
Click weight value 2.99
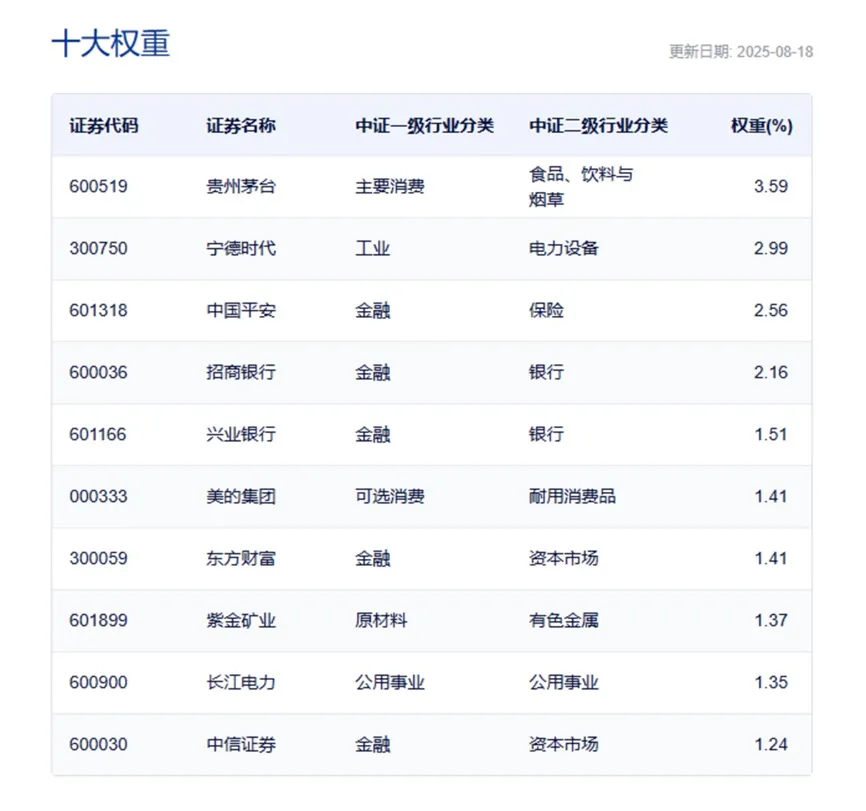[771, 248]
